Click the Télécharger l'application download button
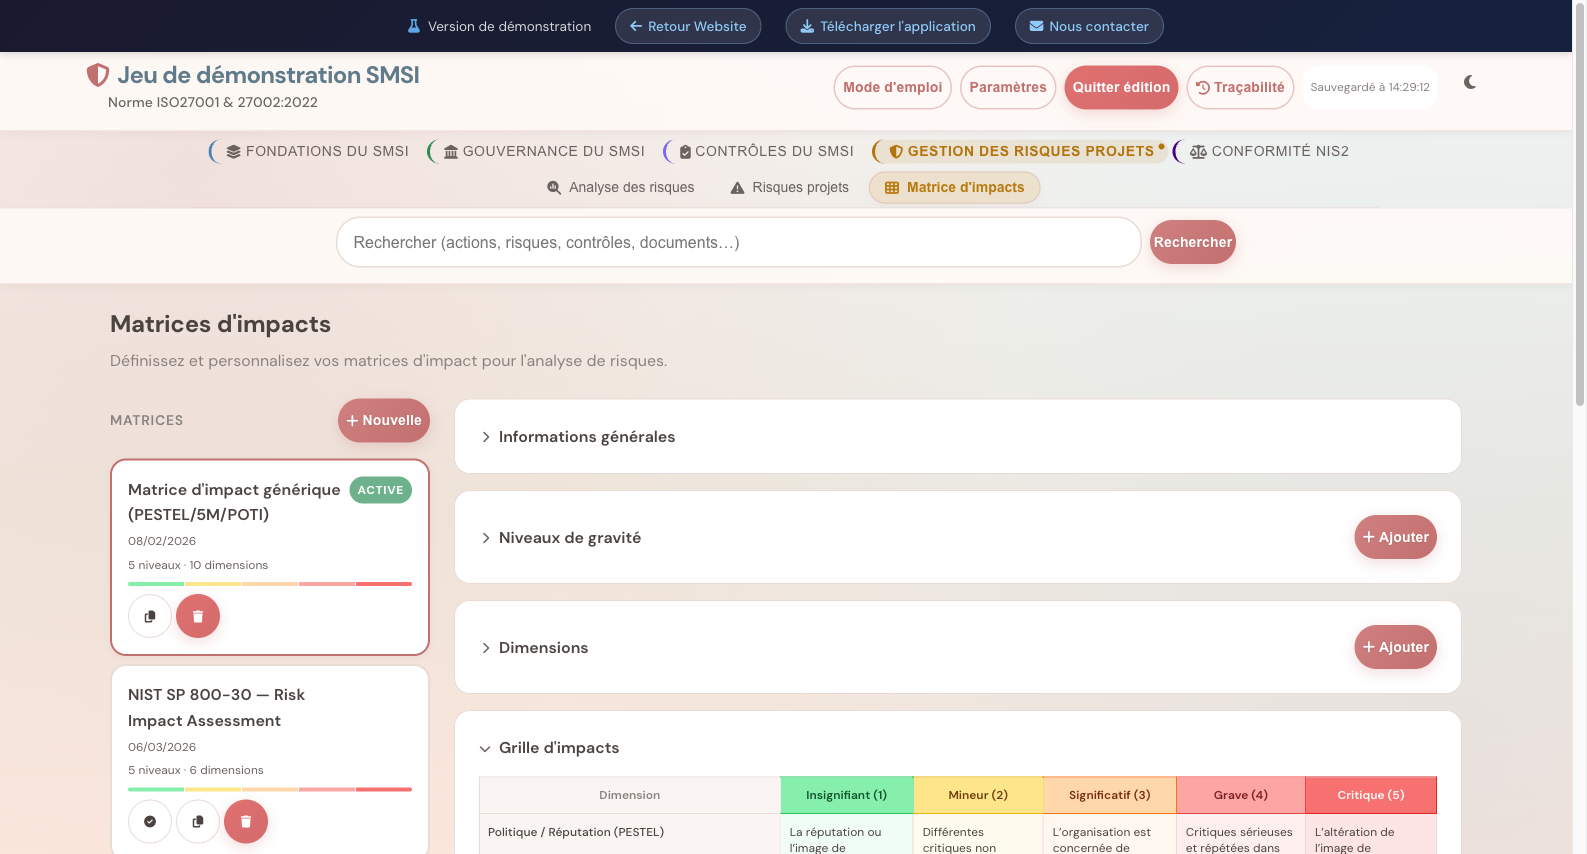The width and height of the screenshot is (1587, 854). point(887,27)
